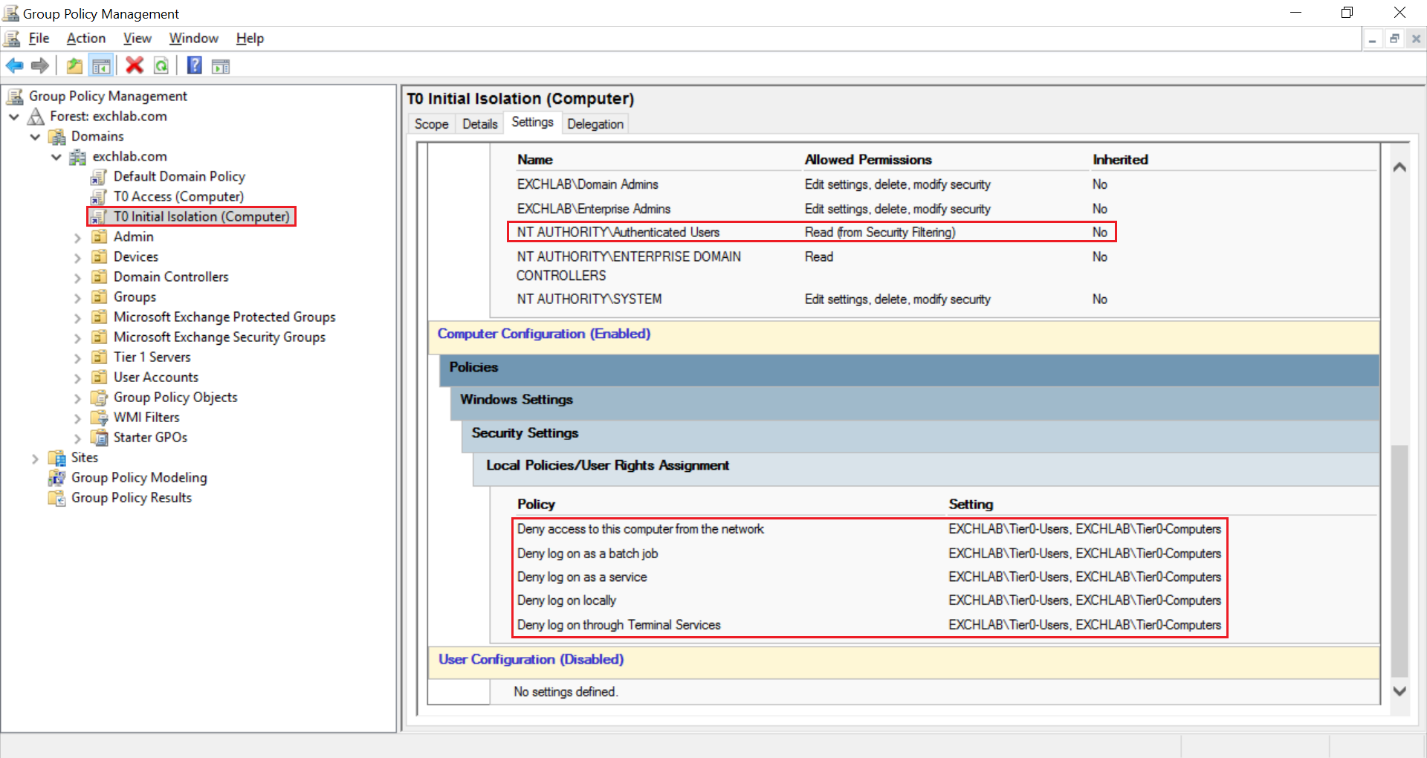Open the Action menu
Screen dimensions: 1427x758
pyautogui.click(x=85, y=38)
